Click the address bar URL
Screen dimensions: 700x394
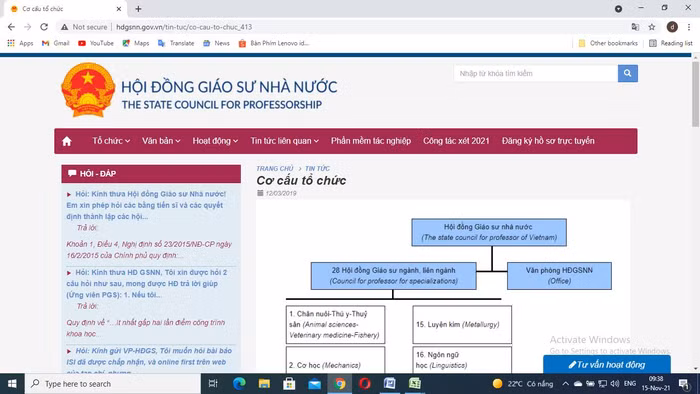click(x=184, y=27)
